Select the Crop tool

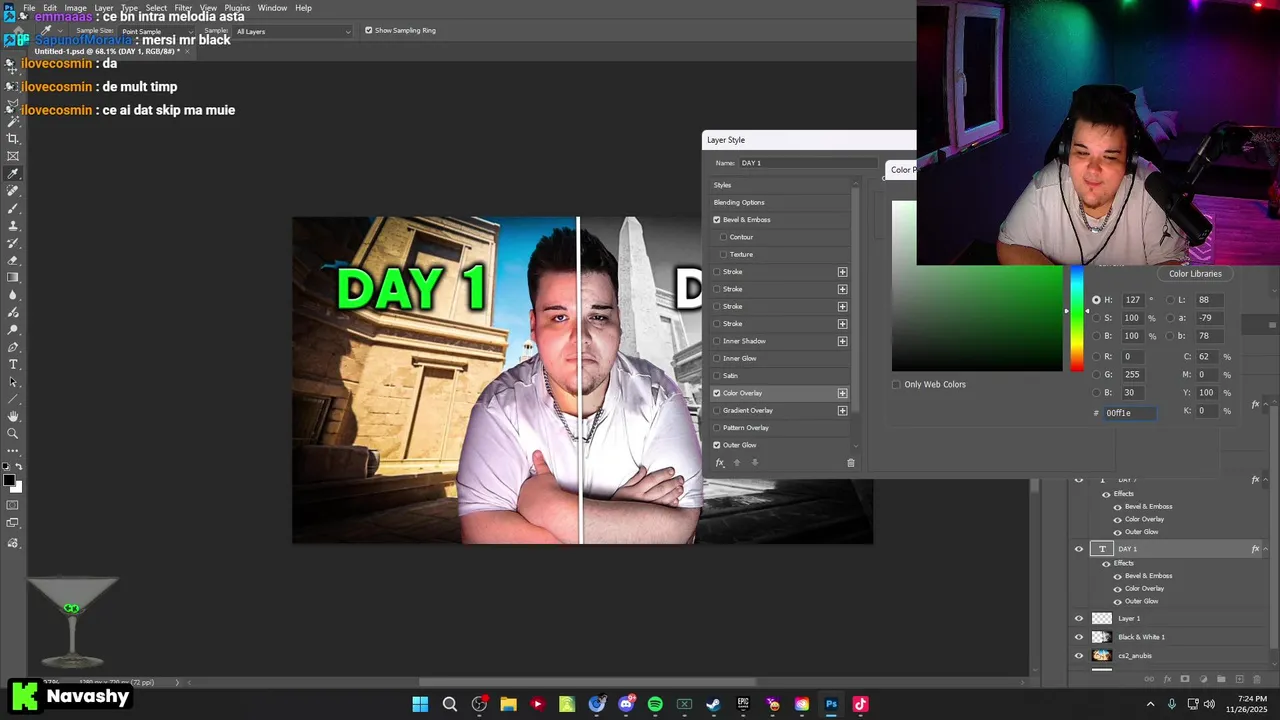pos(13,139)
